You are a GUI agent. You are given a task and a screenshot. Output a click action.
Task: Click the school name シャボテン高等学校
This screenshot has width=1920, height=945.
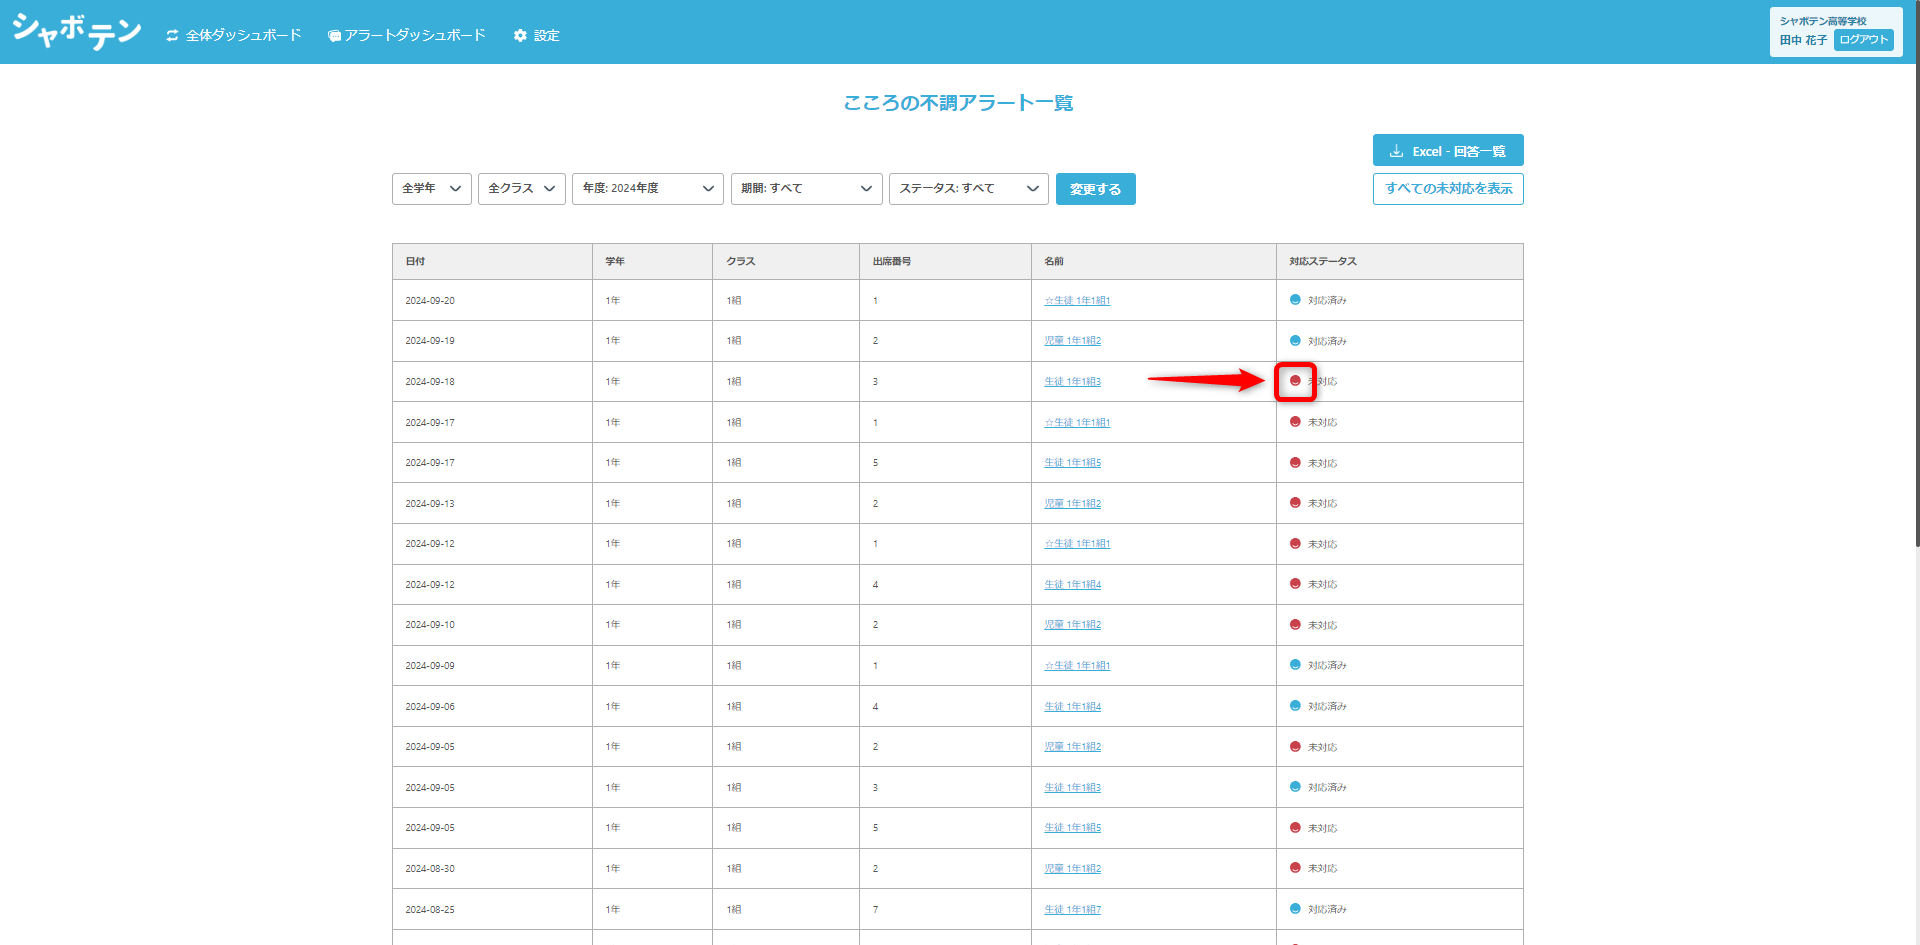click(1823, 21)
